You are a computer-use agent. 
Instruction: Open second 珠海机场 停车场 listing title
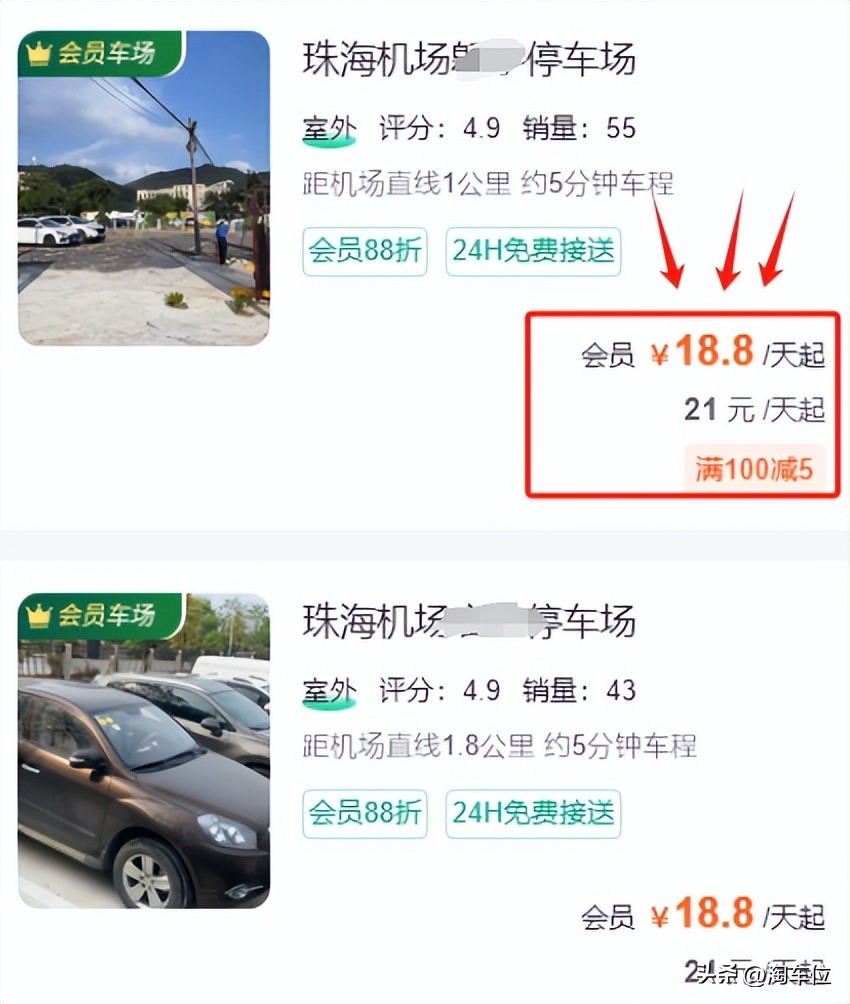coord(469,621)
